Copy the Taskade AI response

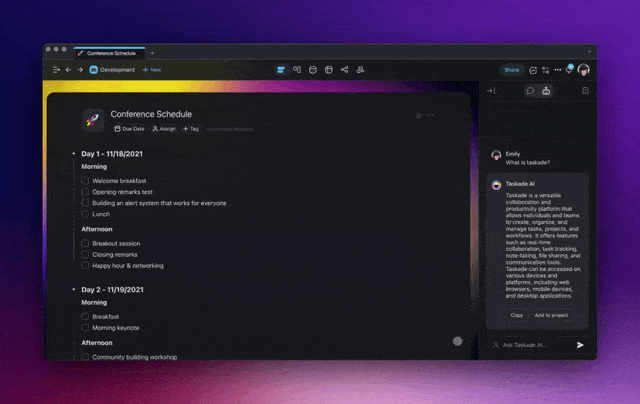tap(517, 315)
